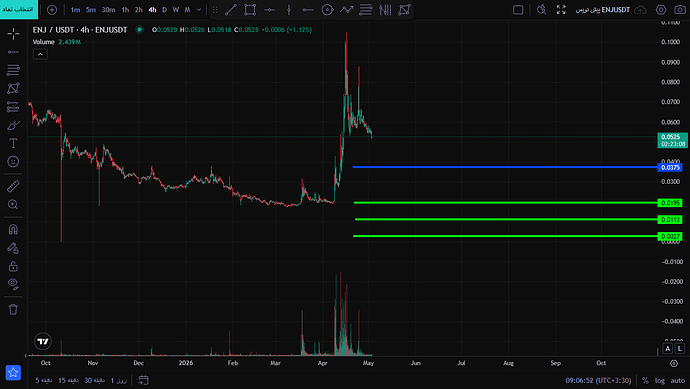Open the ENJUSDT layout name draft
The width and height of the screenshot is (690, 389).
[x=602, y=10]
